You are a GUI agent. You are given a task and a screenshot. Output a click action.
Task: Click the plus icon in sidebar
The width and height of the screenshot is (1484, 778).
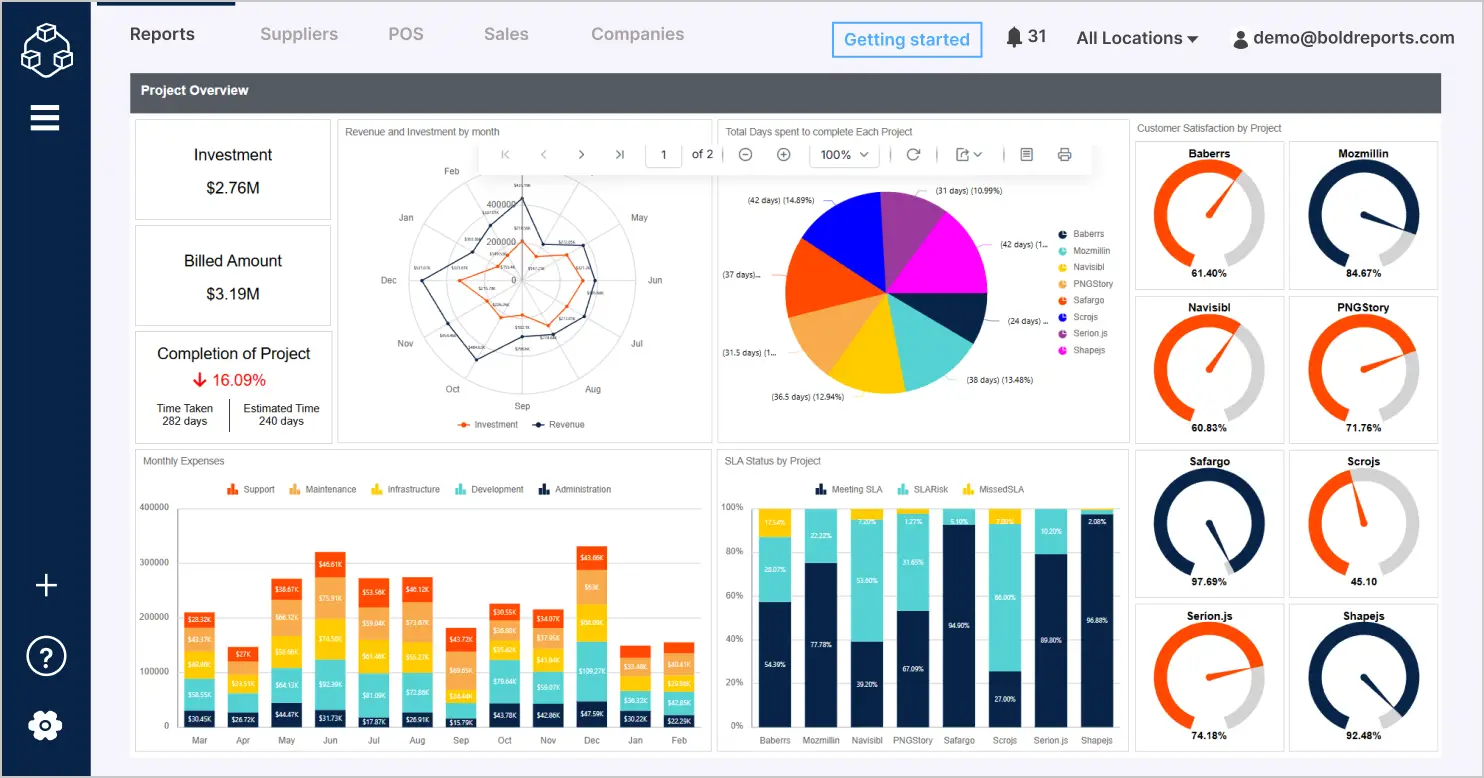46,586
